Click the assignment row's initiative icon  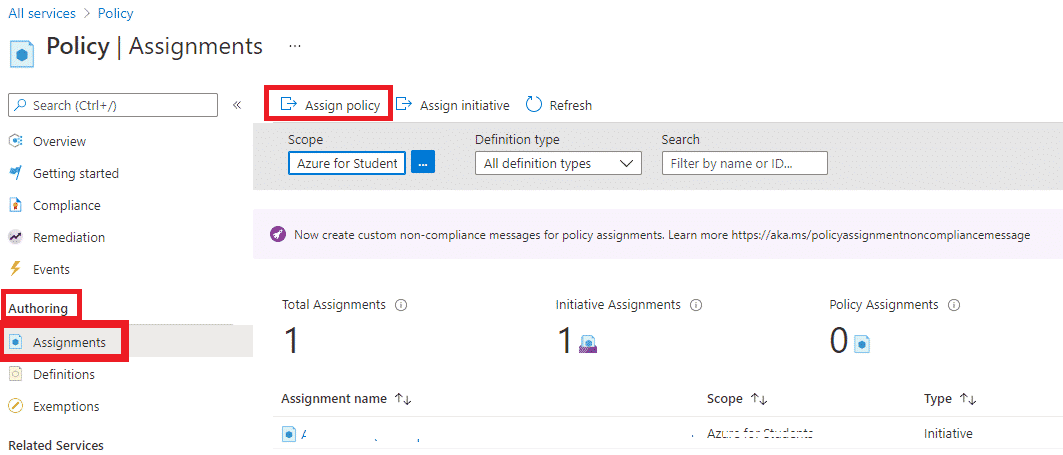(x=289, y=434)
